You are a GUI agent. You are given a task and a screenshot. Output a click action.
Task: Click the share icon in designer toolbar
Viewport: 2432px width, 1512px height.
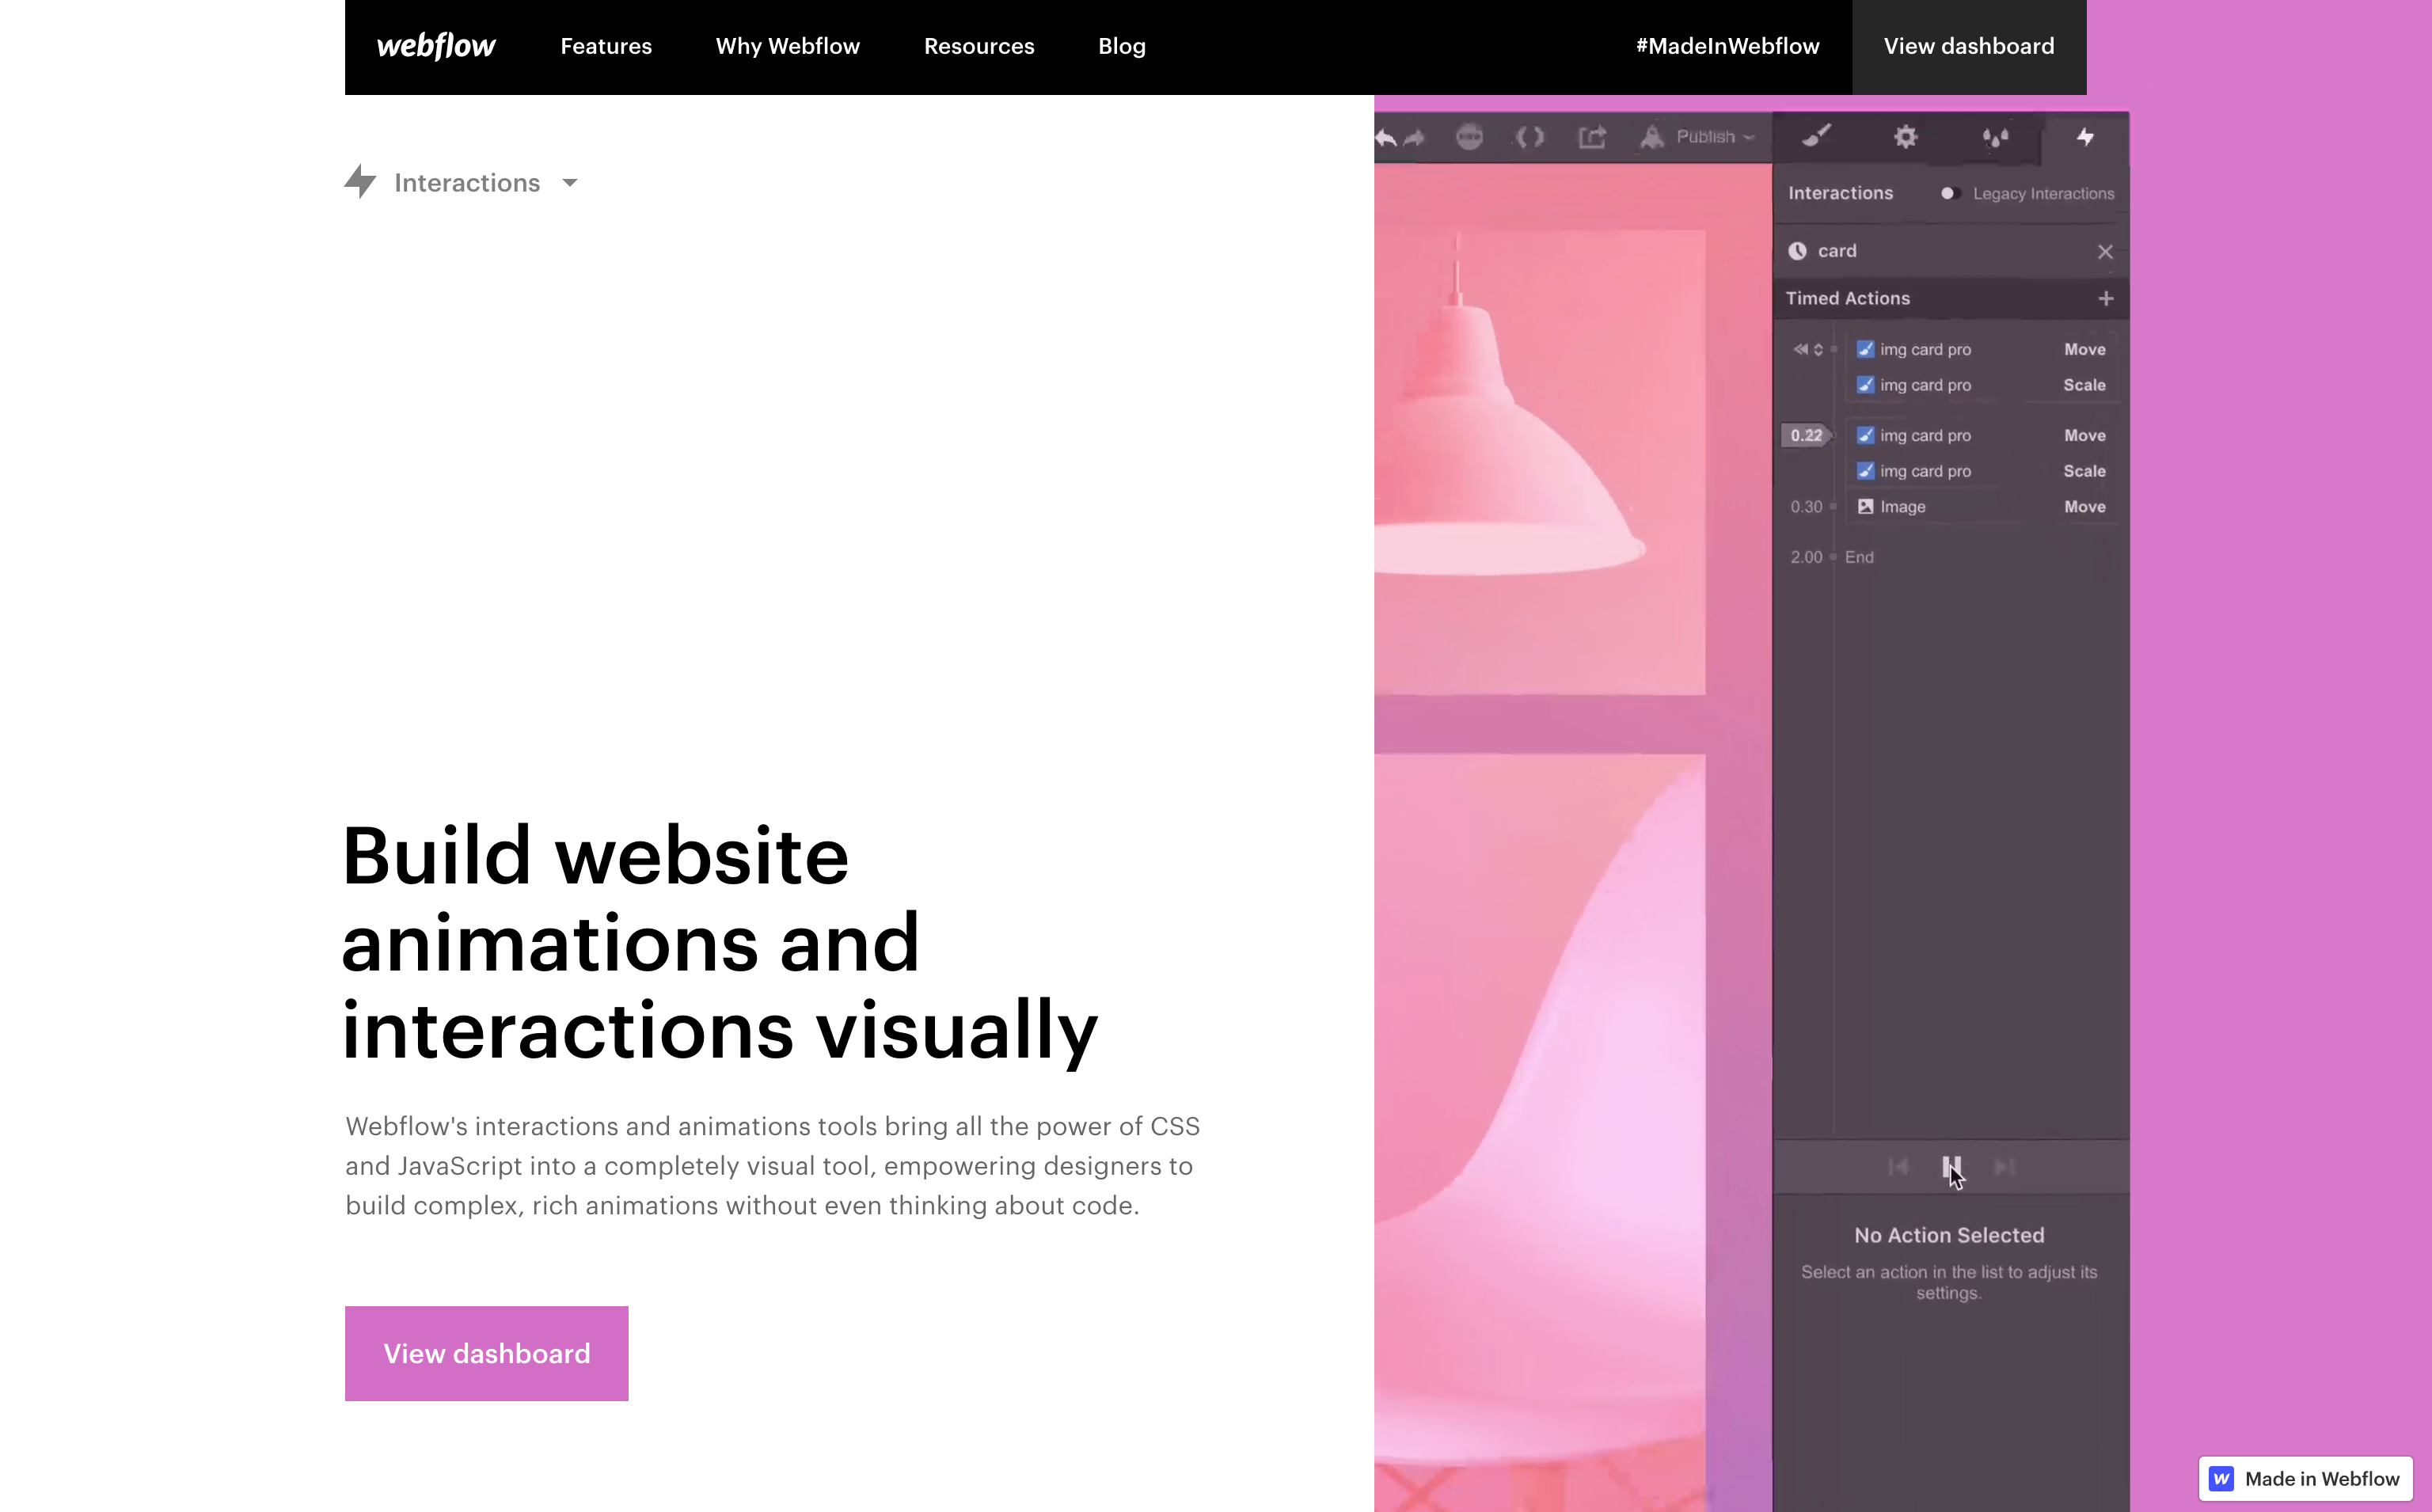[x=1592, y=137]
